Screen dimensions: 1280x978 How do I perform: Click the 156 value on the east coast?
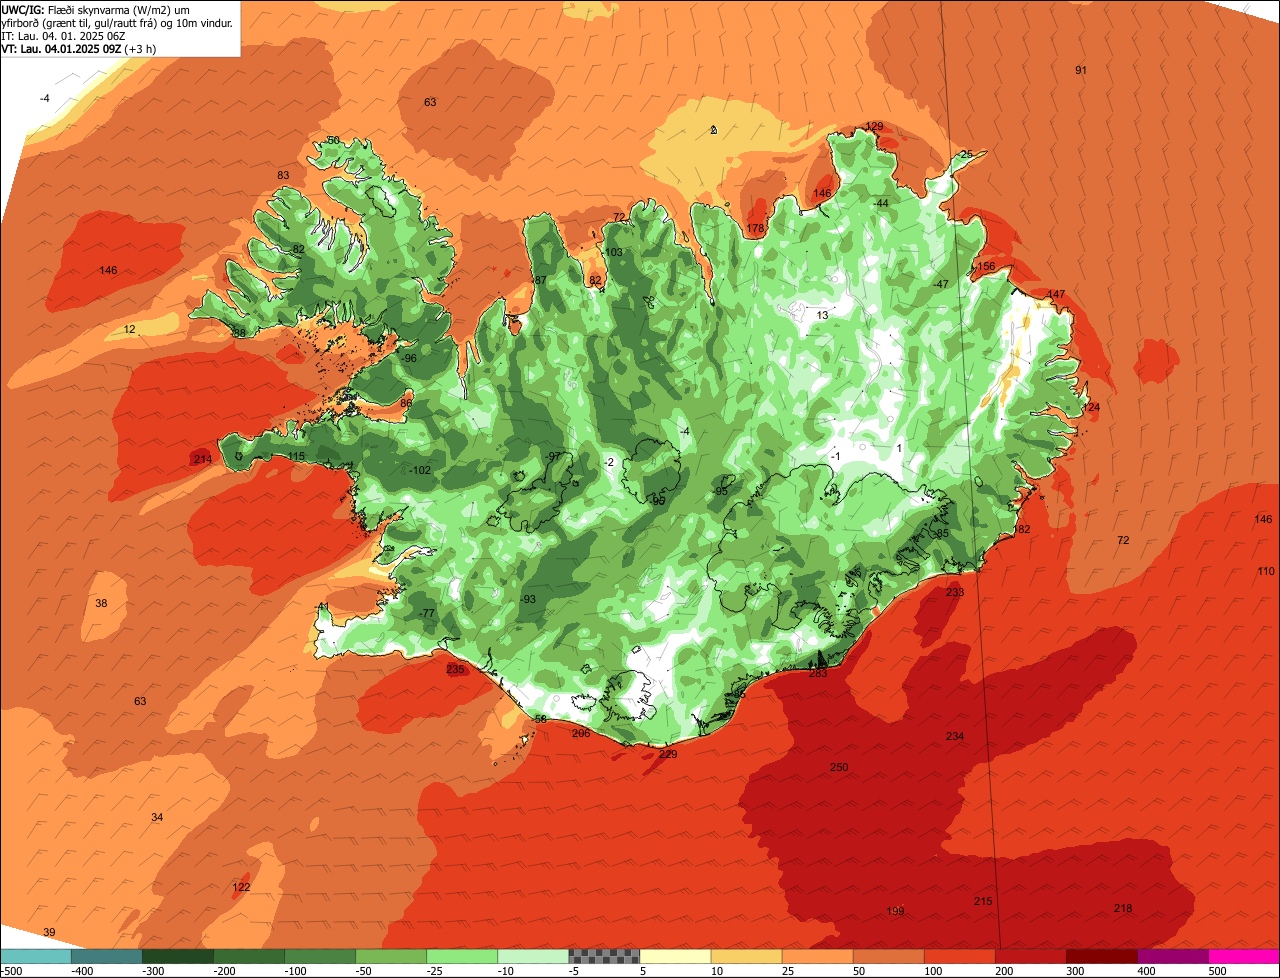(x=986, y=266)
